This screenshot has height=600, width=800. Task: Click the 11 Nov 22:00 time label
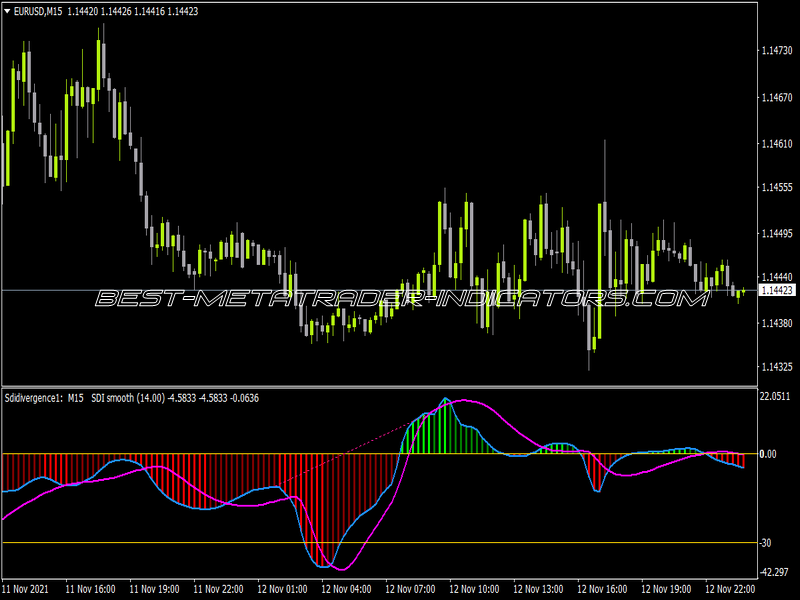(x=219, y=589)
